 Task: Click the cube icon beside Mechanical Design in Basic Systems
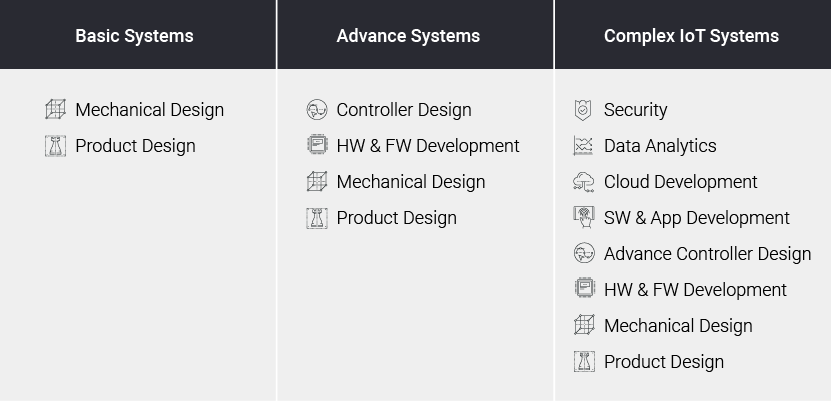tap(55, 110)
